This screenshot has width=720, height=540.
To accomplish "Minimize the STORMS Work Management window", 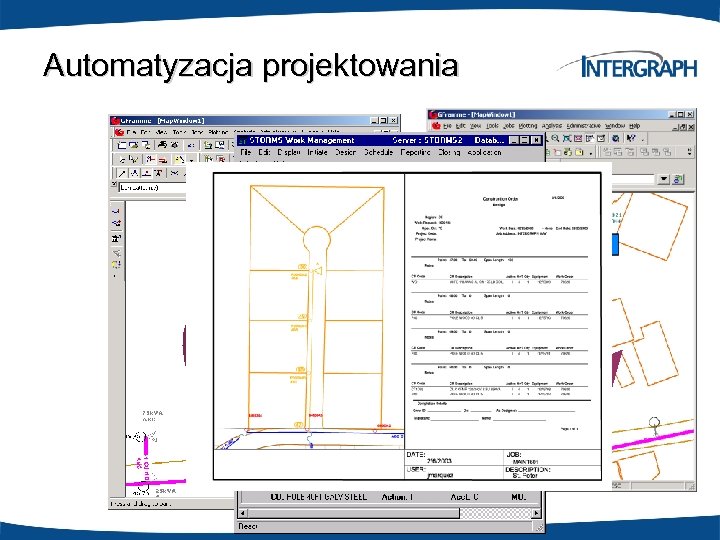I will click(514, 140).
